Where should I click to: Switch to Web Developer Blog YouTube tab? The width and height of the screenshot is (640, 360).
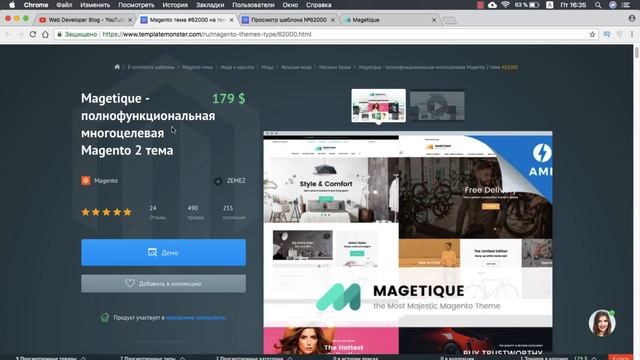click(84, 20)
